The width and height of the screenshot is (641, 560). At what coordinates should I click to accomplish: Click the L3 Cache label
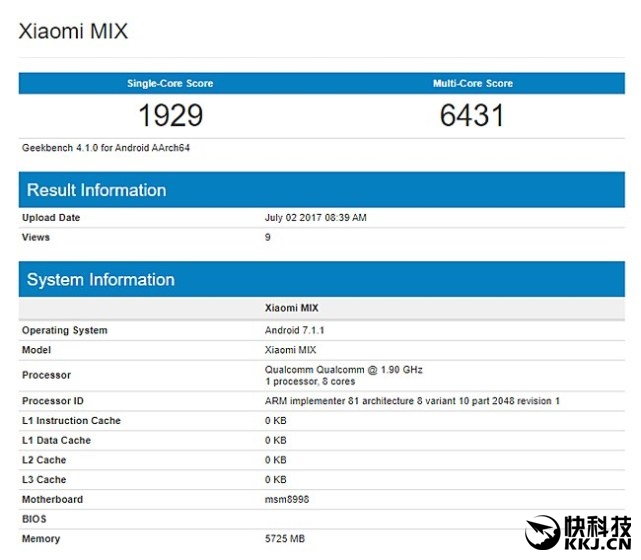point(44,479)
